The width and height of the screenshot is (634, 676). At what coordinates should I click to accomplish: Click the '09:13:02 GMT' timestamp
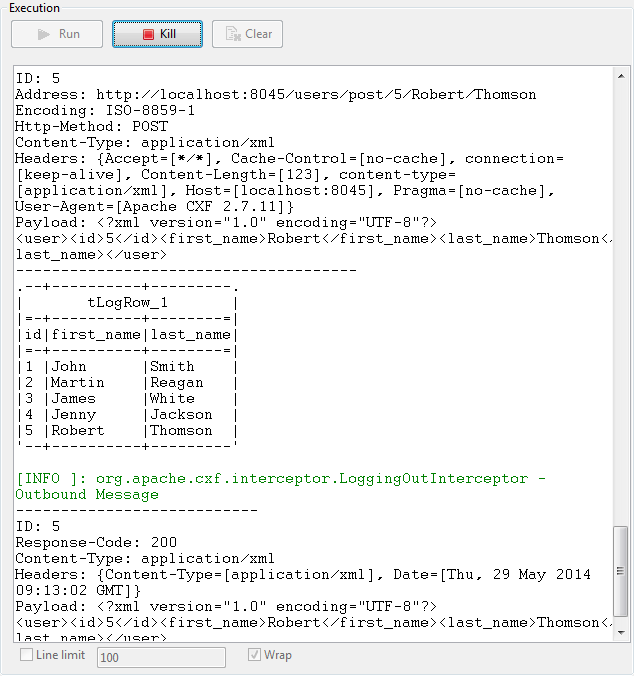click(69, 590)
